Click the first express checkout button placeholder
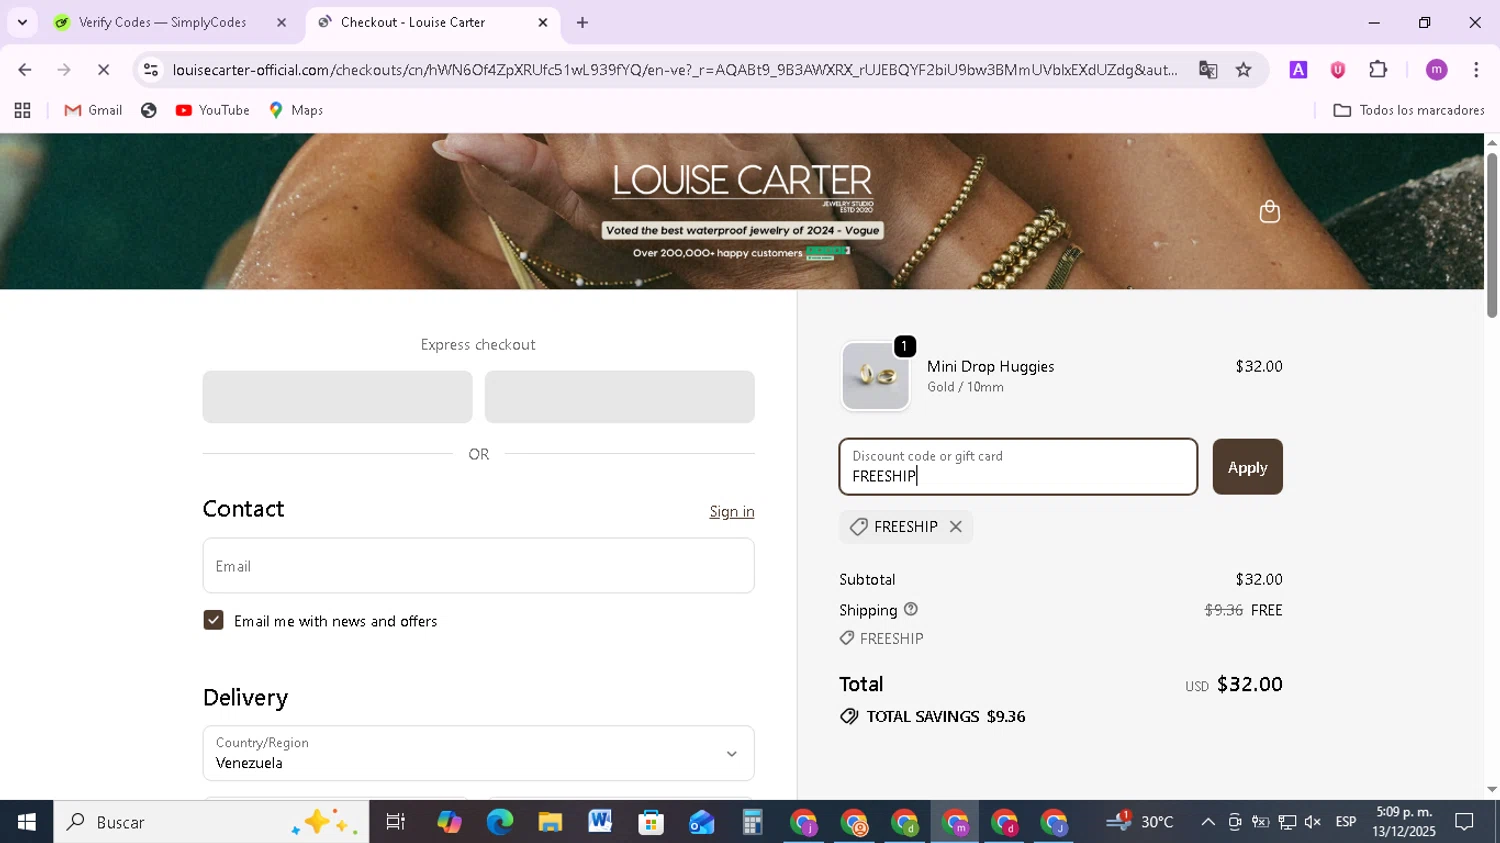Viewport: 1500px width, 843px height. point(337,397)
